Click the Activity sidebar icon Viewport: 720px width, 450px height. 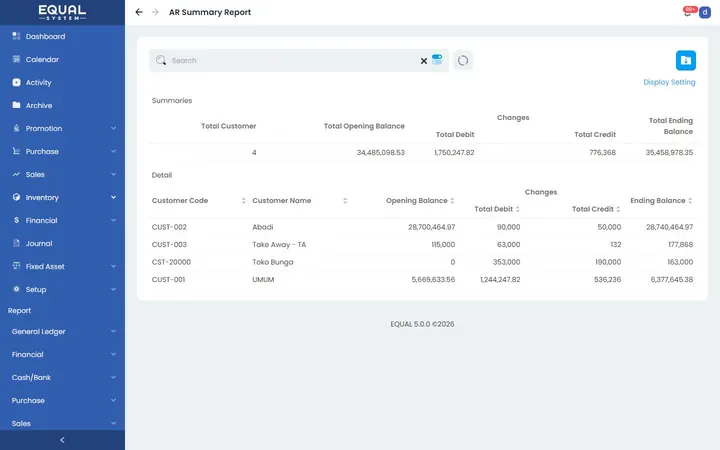click(17, 82)
